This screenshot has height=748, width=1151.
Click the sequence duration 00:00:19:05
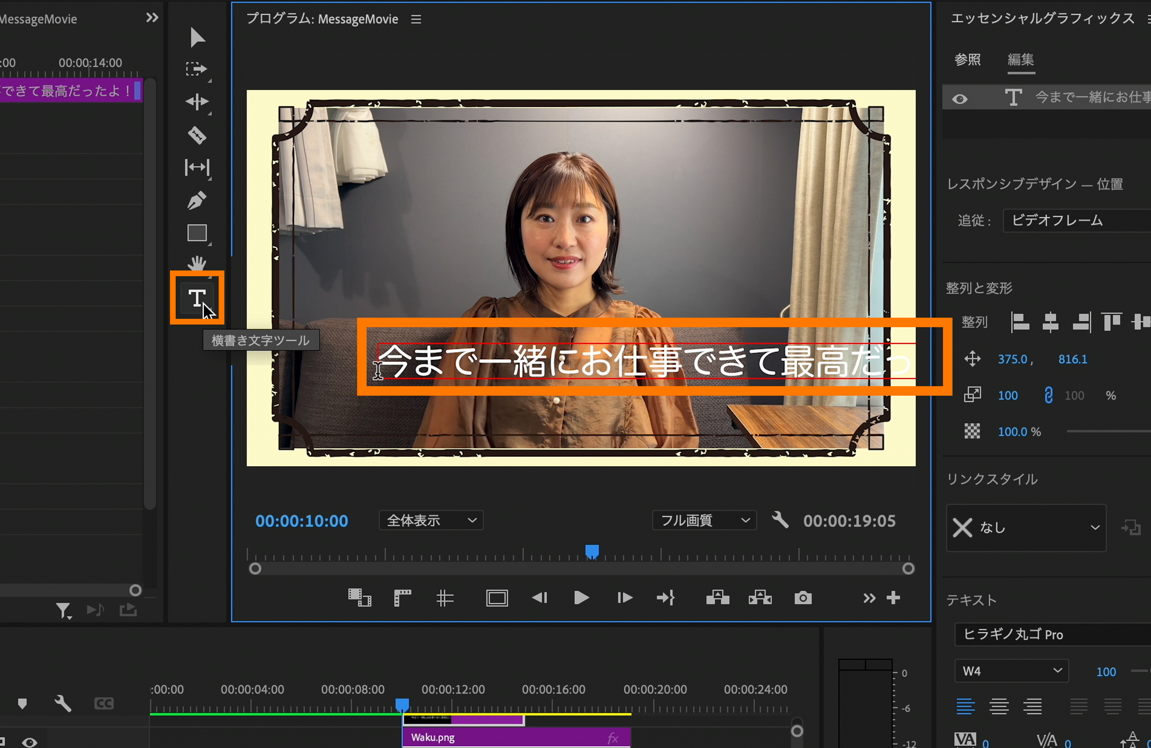pyautogui.click(x=849, y=521)
